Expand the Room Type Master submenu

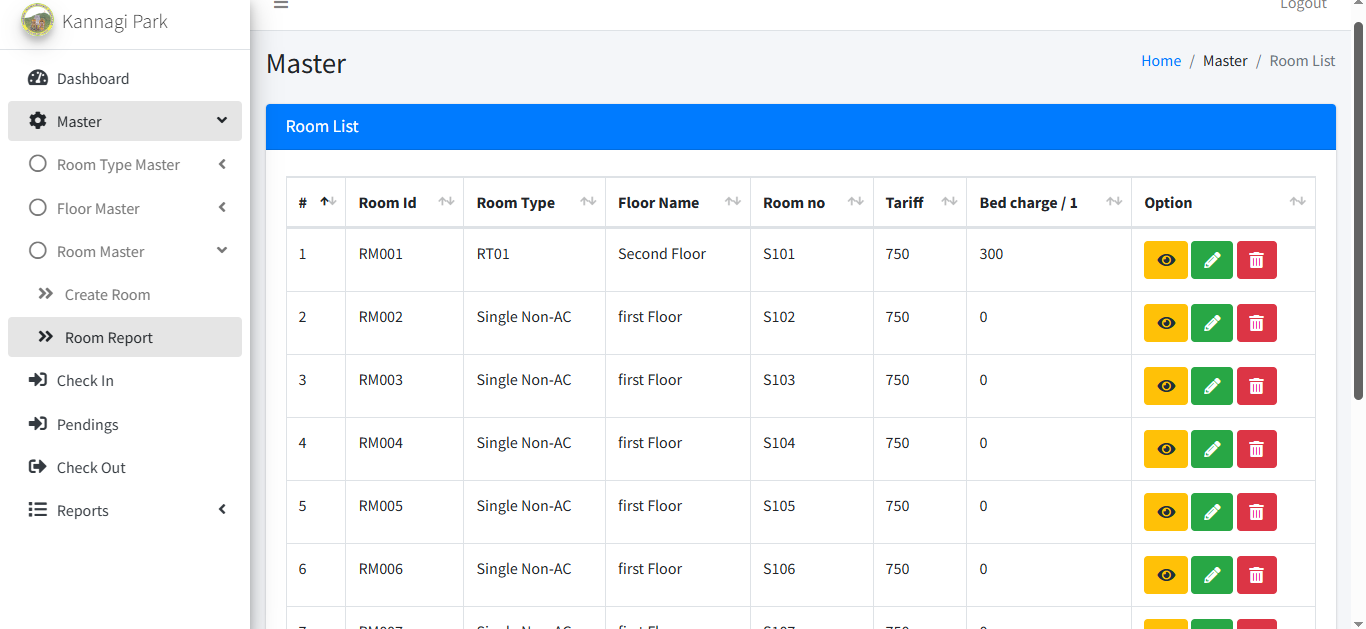pos(222,164)
